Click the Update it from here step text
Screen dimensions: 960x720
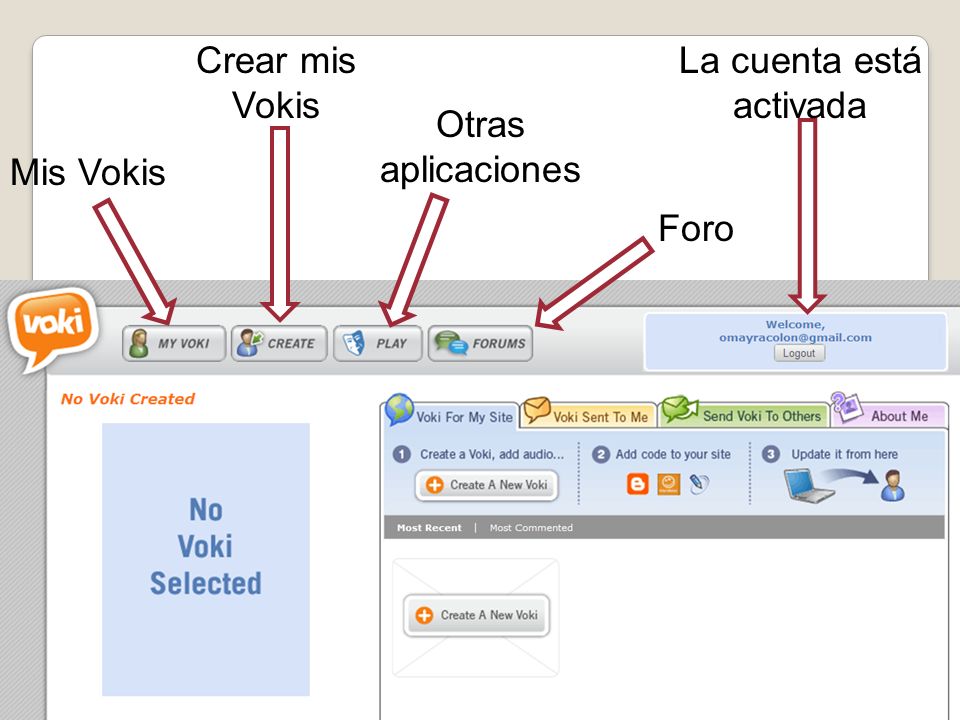point(844,454)
